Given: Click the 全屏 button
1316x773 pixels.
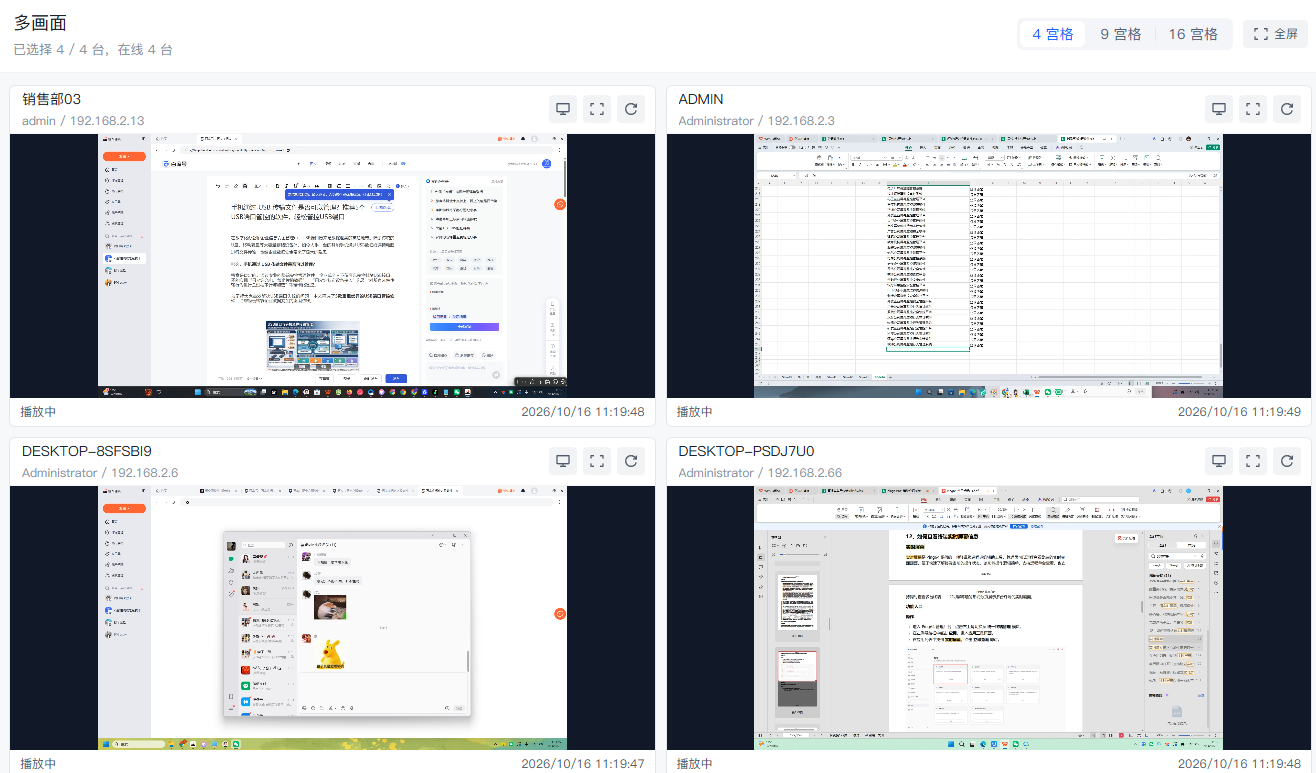Looking at the screenshot, I should pos(1275,34).
